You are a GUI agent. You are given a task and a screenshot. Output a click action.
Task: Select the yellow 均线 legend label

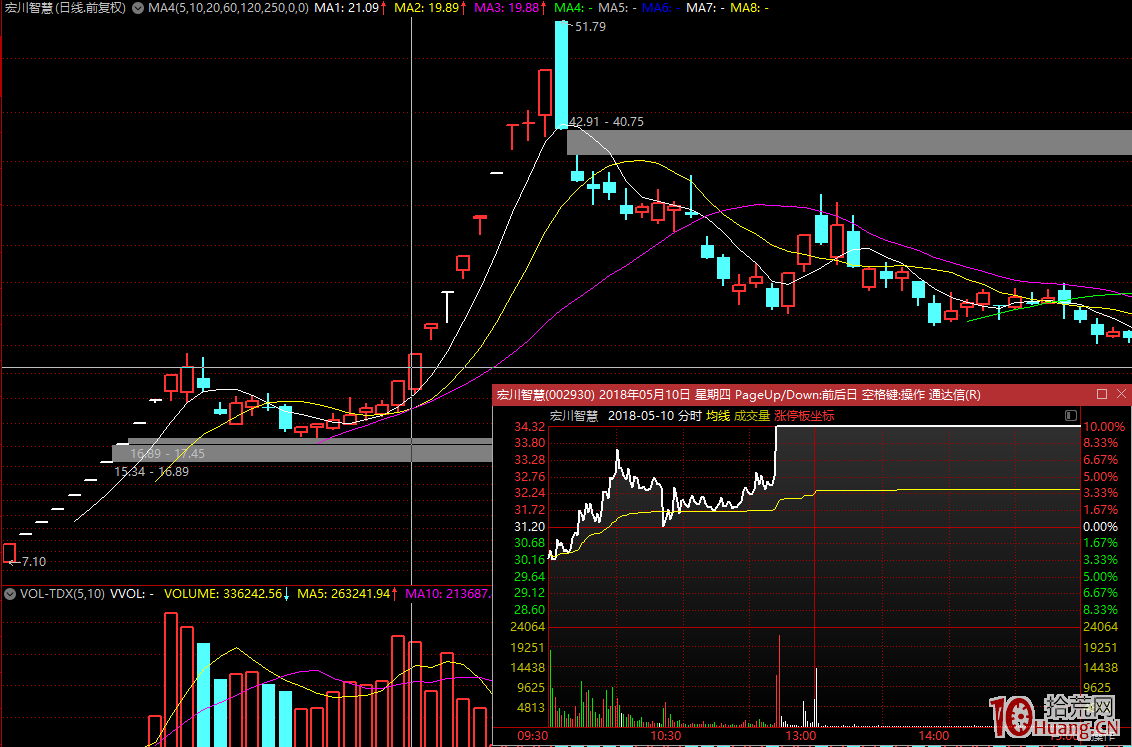(718, 416)
